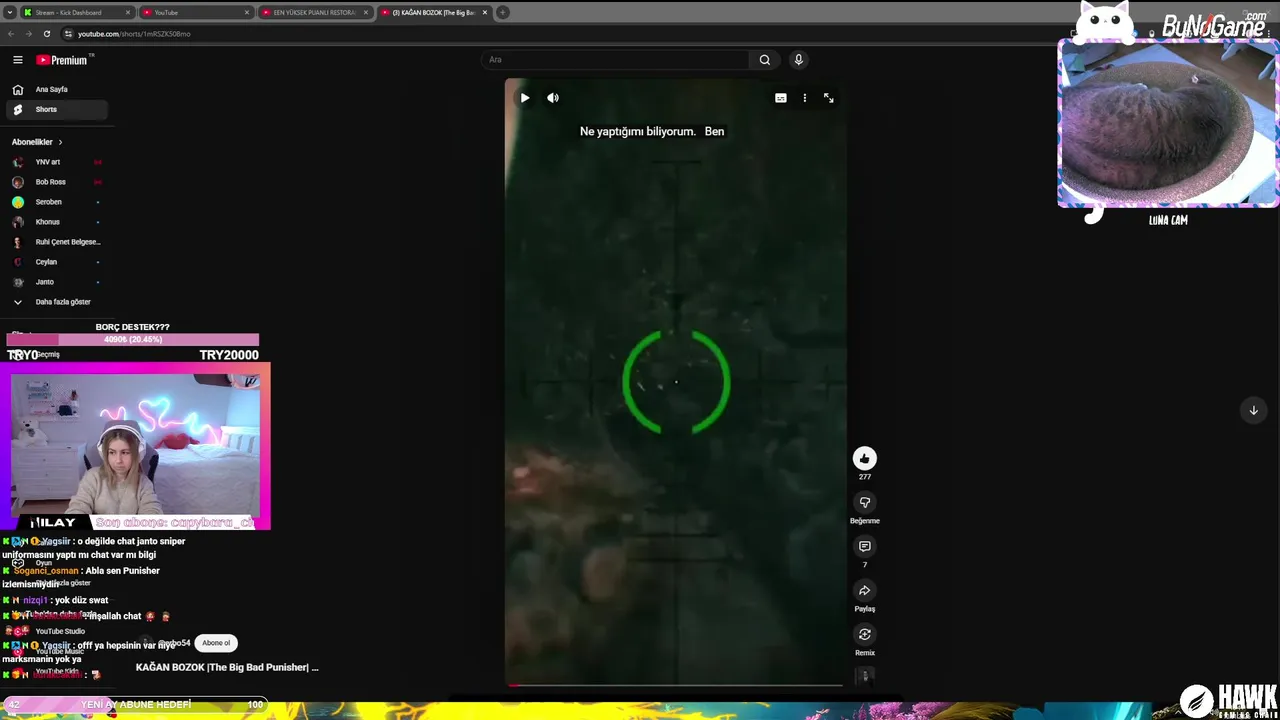
Task: Click the BORÇ DESTEK donation progress bar
Action: coord(132,339)
